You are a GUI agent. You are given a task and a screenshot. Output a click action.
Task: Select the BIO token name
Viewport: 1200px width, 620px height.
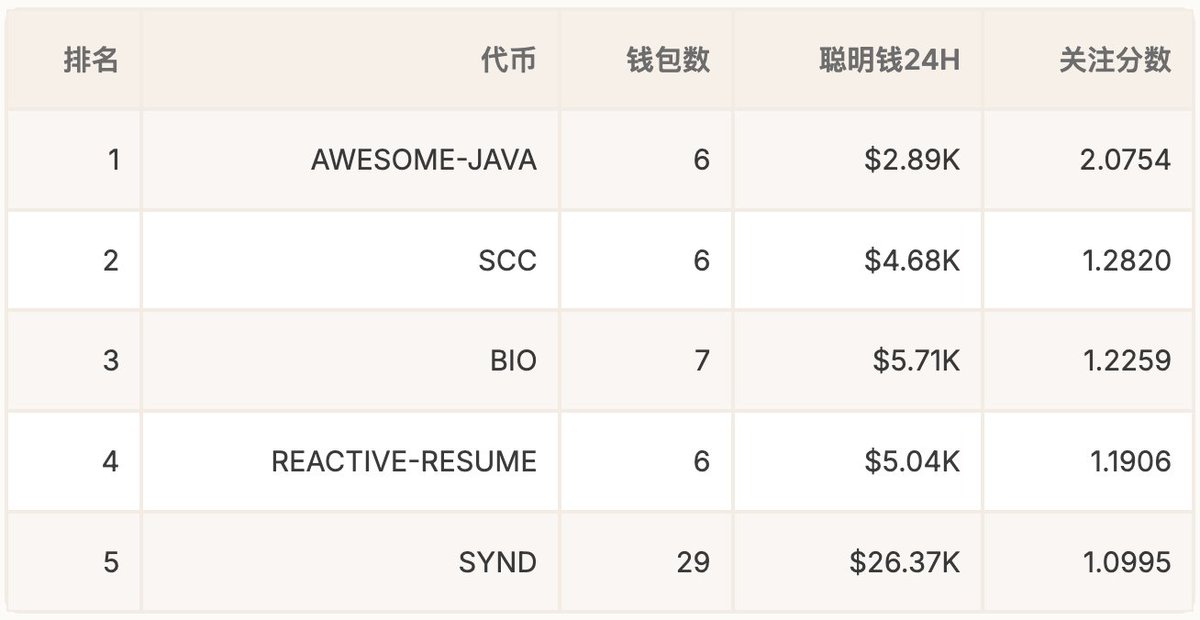coord(513,361)
